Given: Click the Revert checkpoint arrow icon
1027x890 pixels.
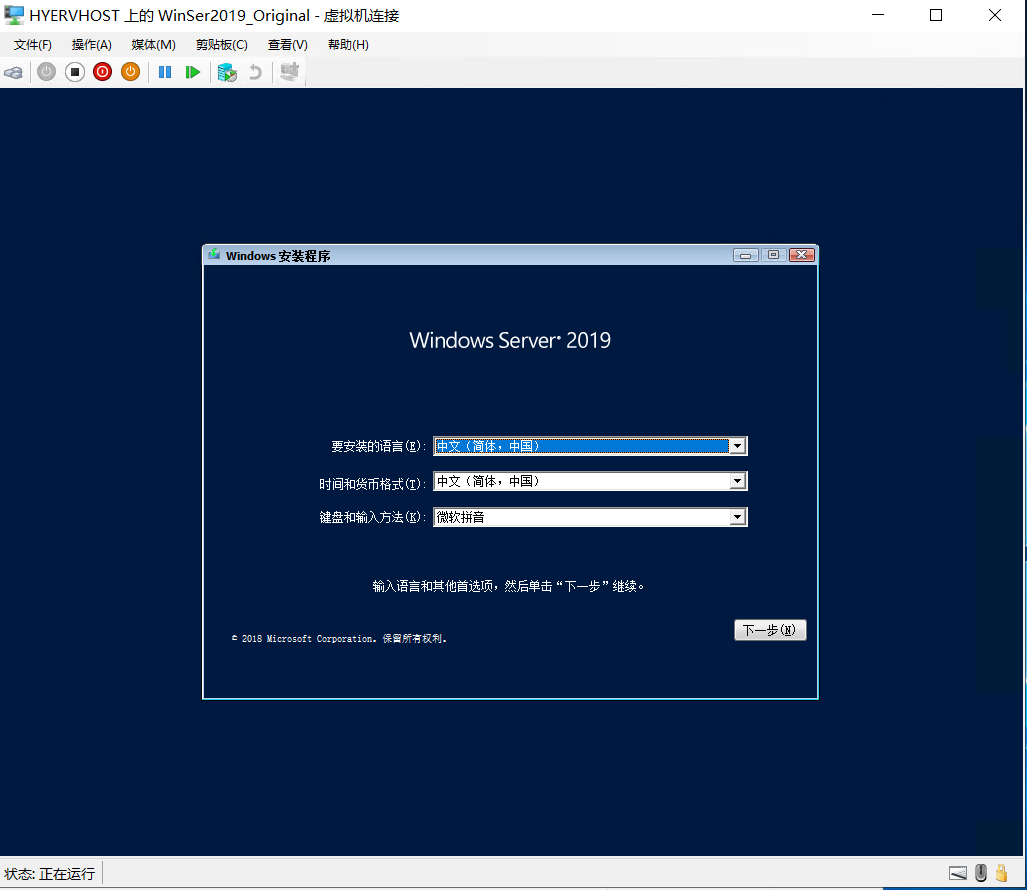Looking at the screenshot, I should 256,72.
